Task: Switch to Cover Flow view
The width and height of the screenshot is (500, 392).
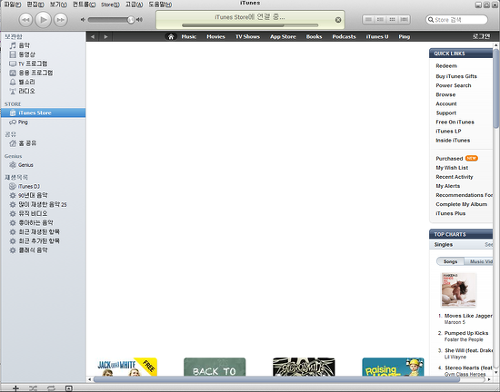Action: (404, 20)
